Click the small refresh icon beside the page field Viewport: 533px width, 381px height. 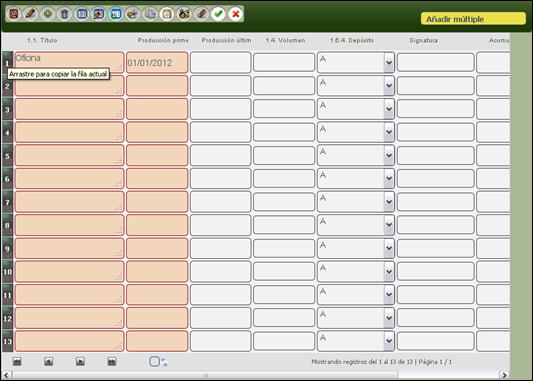pyautogui.click(x=164, y=362)
